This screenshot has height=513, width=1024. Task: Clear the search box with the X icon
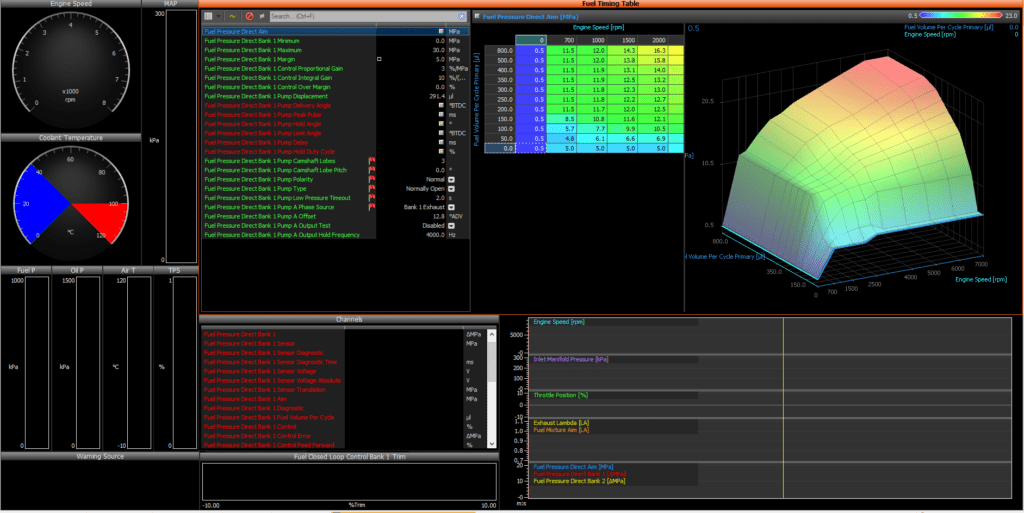click(462, 16)
